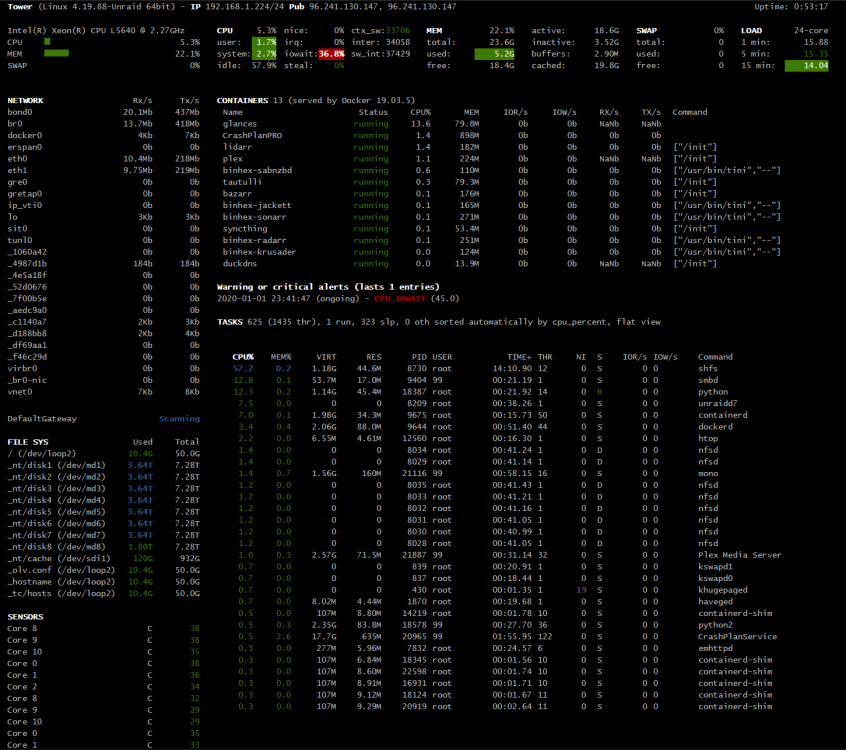Click the bond0 network interface row
The height and width of the screenshot is (750, 846).
tap(103, 112)
